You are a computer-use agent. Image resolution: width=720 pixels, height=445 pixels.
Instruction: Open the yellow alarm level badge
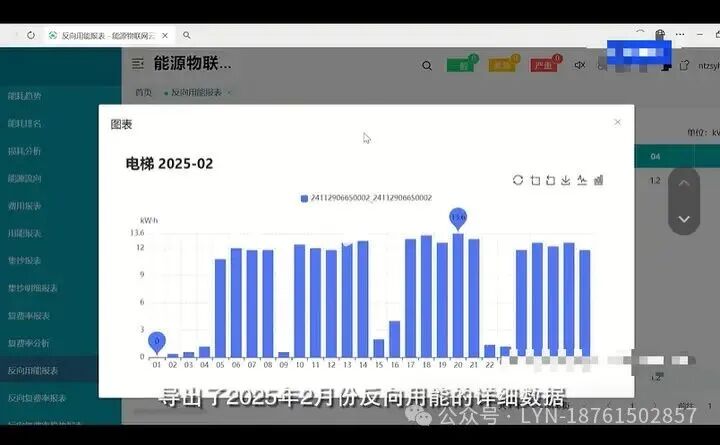(x=503, y=64)
